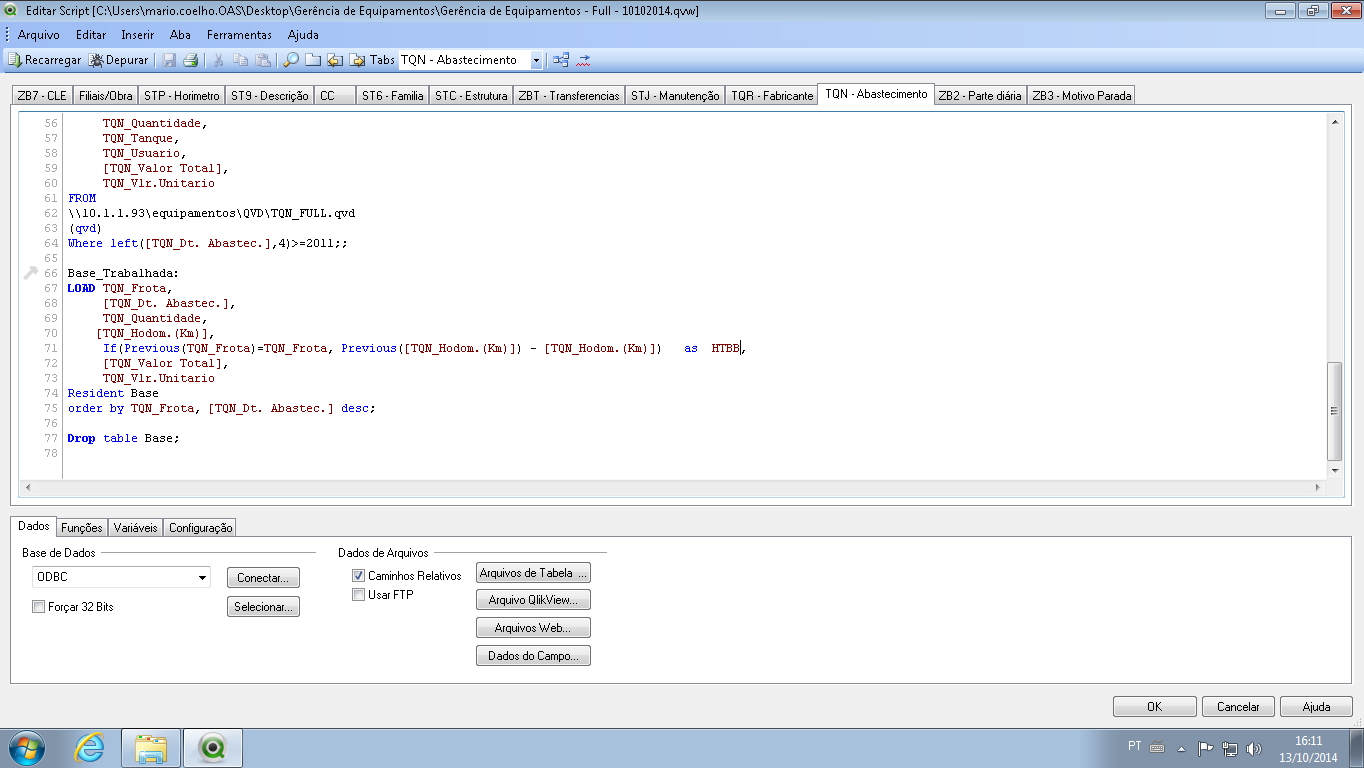This screenshot has width=1364, height=768.
Task: Open the Inserir menu
Action: 138,35
